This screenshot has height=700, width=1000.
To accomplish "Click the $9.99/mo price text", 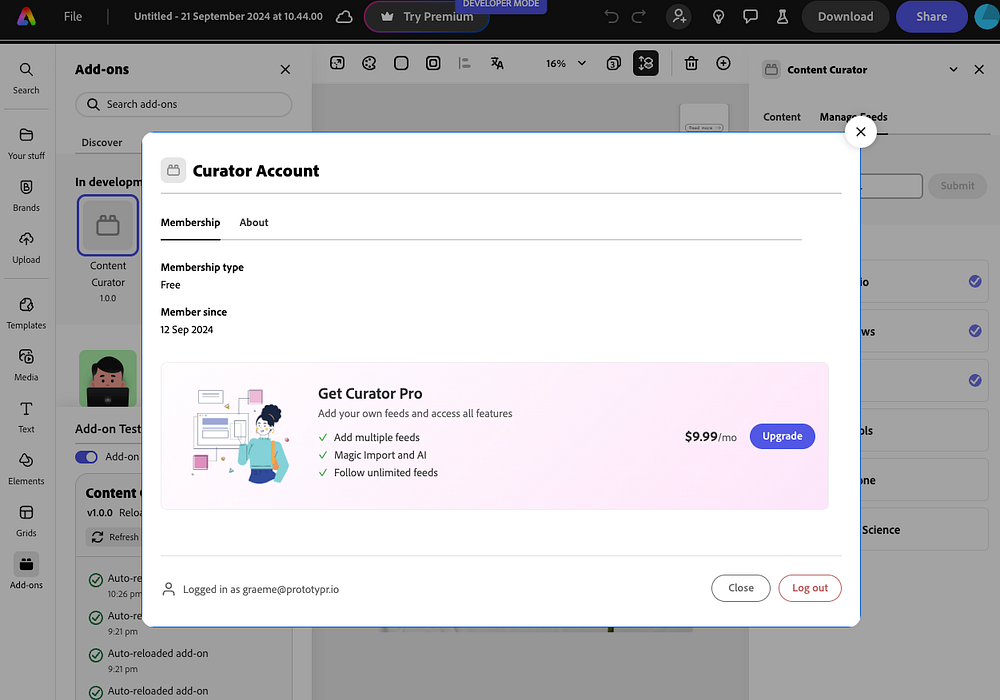I will (710, 437).
